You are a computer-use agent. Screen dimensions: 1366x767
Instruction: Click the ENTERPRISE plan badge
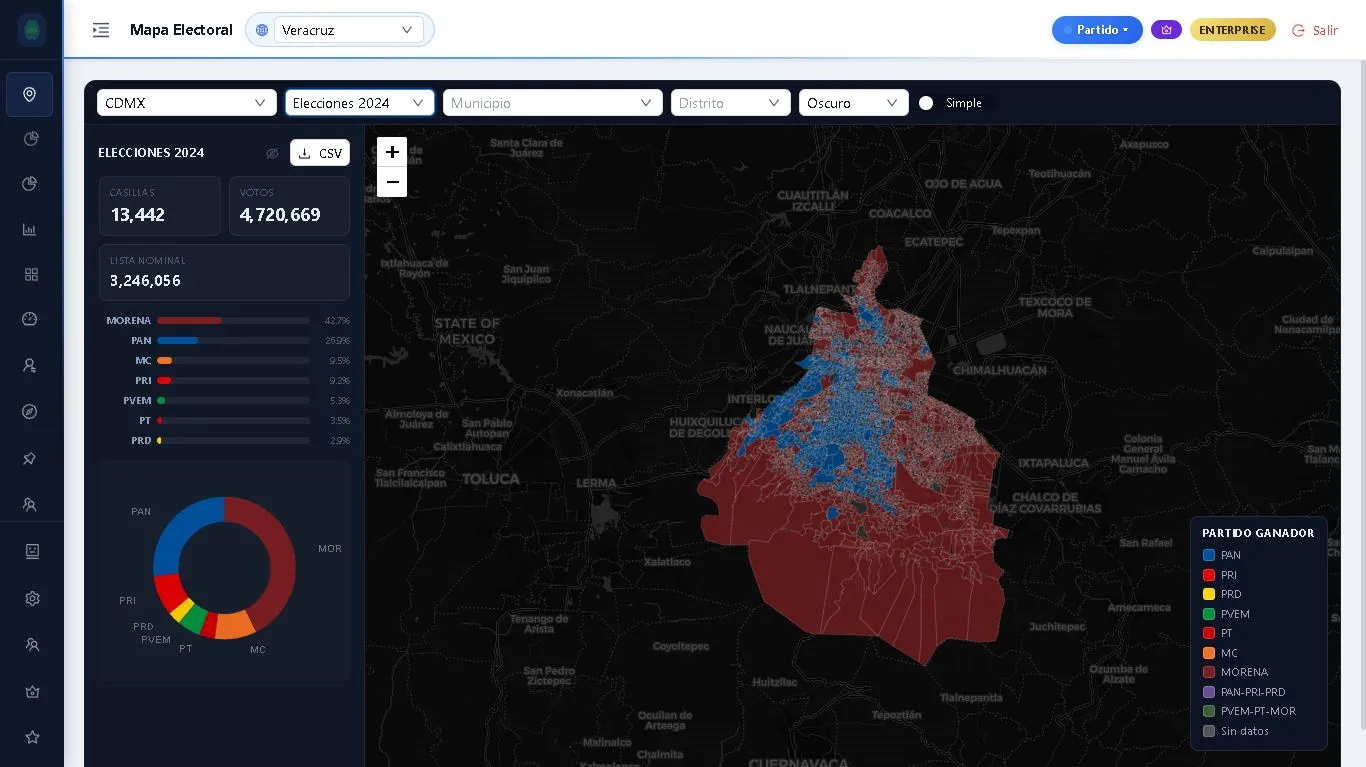point(1232,30)
